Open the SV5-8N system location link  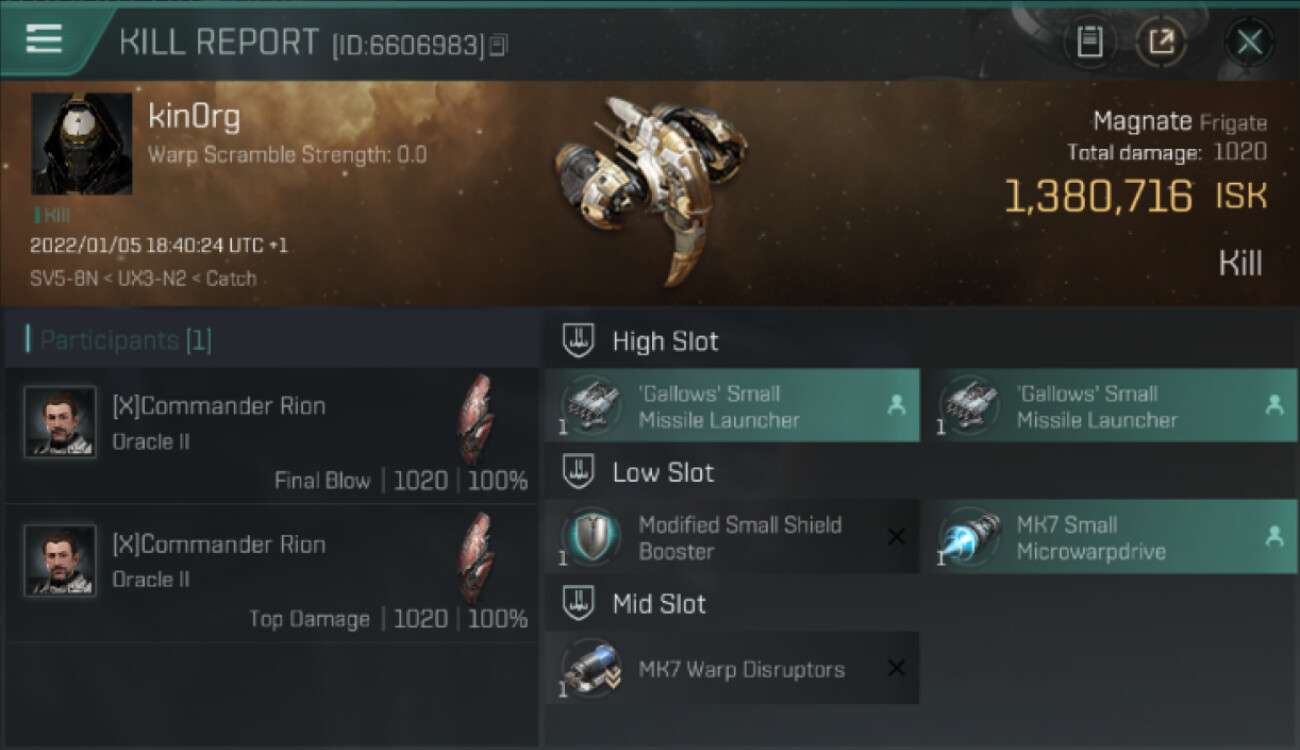tap(63, 279)
